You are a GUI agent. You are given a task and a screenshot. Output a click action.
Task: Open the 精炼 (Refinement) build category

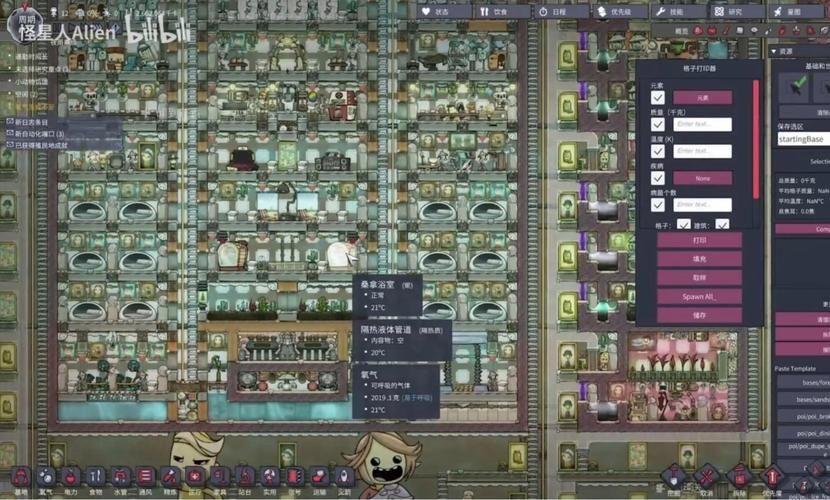[170, 478]
